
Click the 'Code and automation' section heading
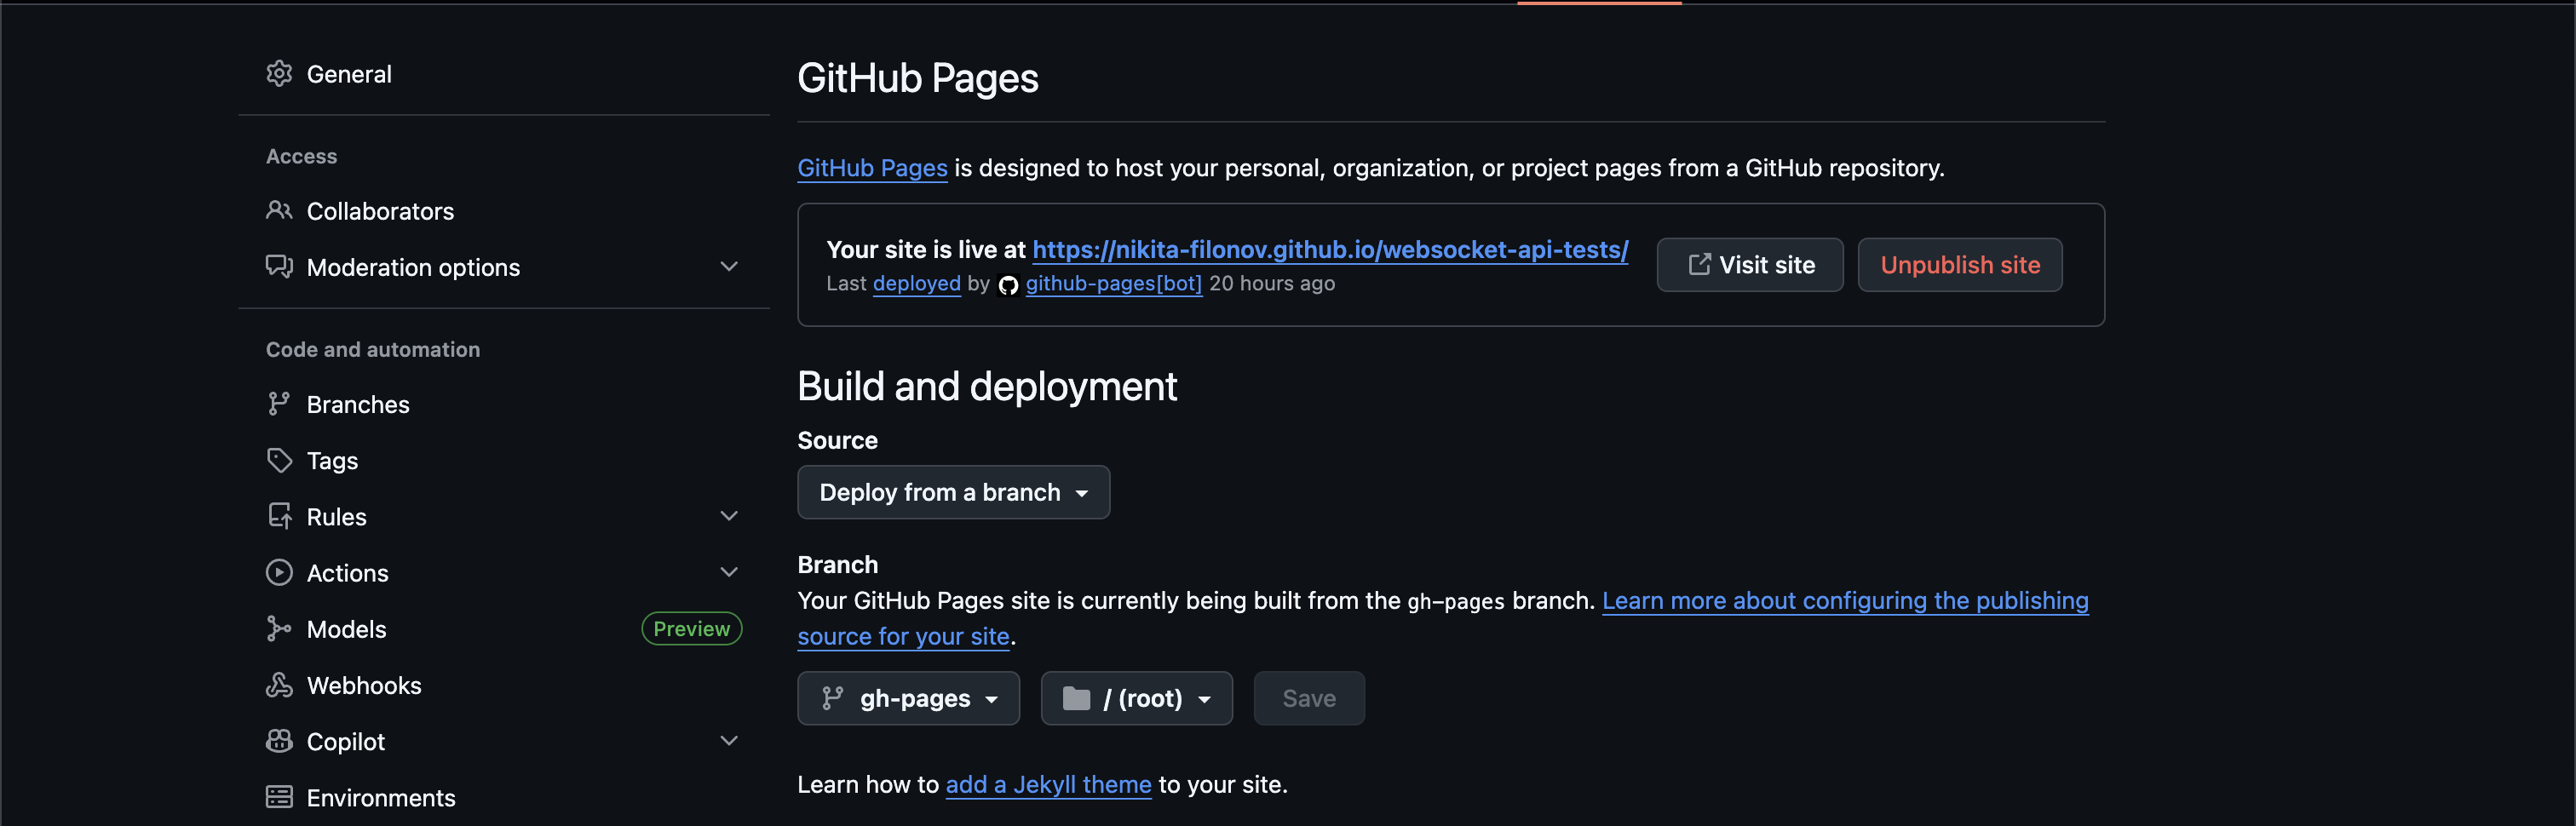tap(373, 349)
